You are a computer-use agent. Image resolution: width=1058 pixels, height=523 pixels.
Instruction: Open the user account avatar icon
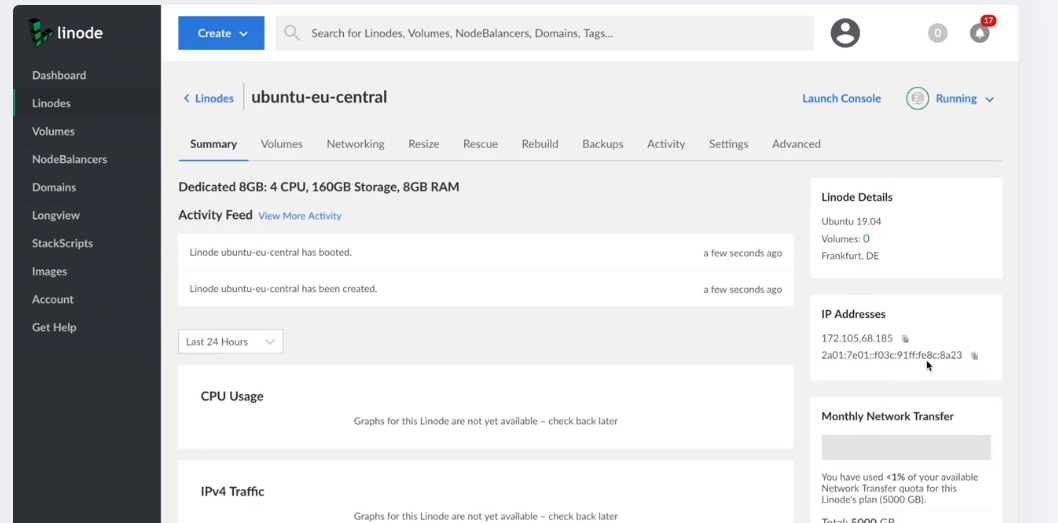[x=845, y=33]
